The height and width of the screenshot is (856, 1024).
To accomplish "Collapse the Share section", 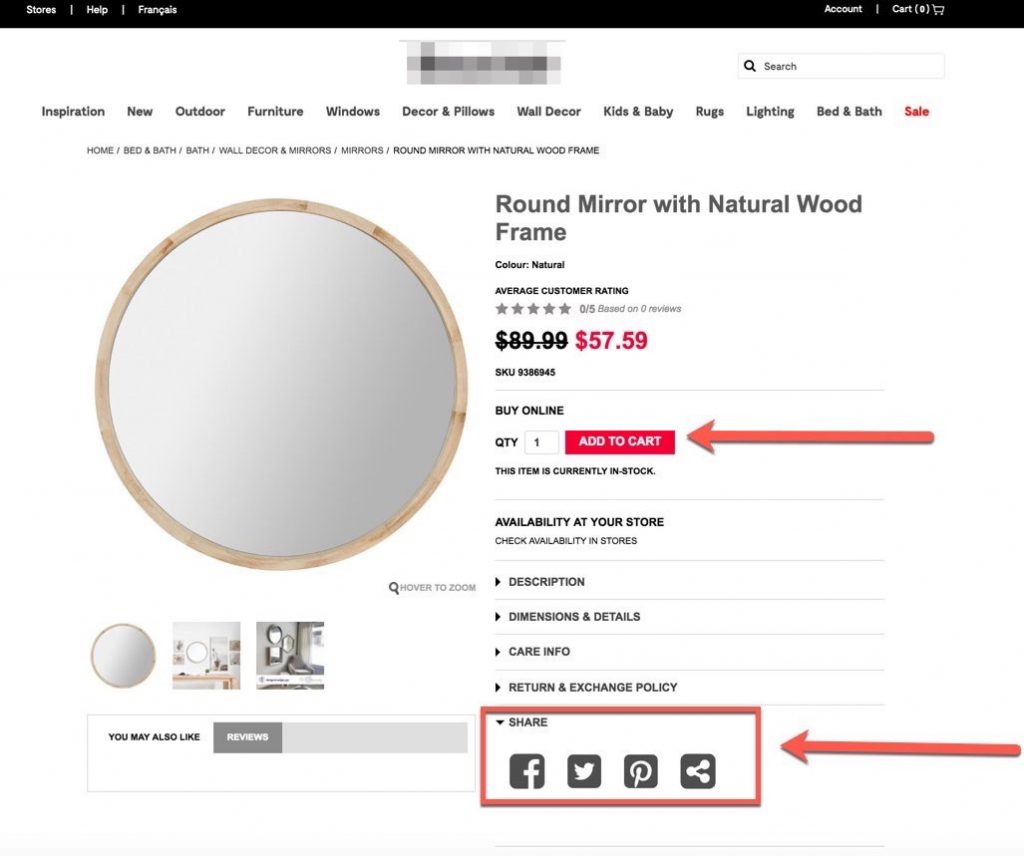I will pos(527,722).
